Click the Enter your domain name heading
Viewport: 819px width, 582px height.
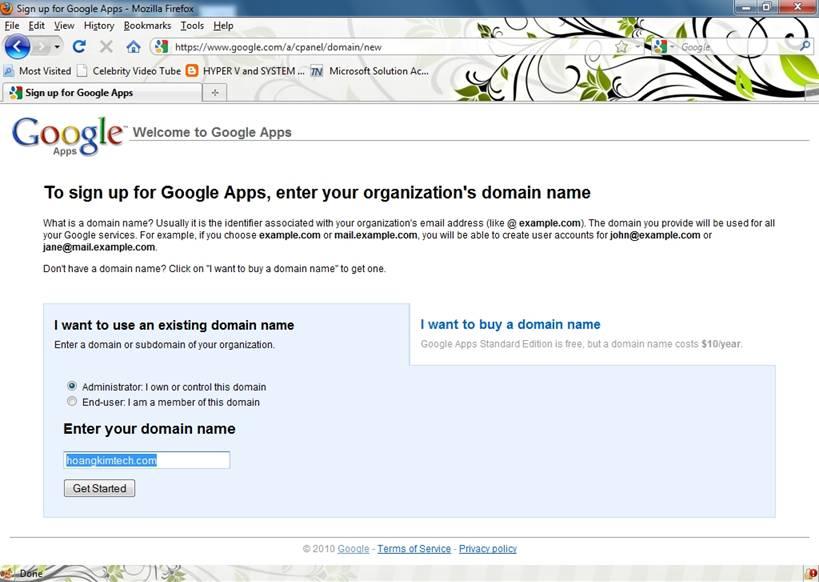pyautogui.click(x=149, y=429)
